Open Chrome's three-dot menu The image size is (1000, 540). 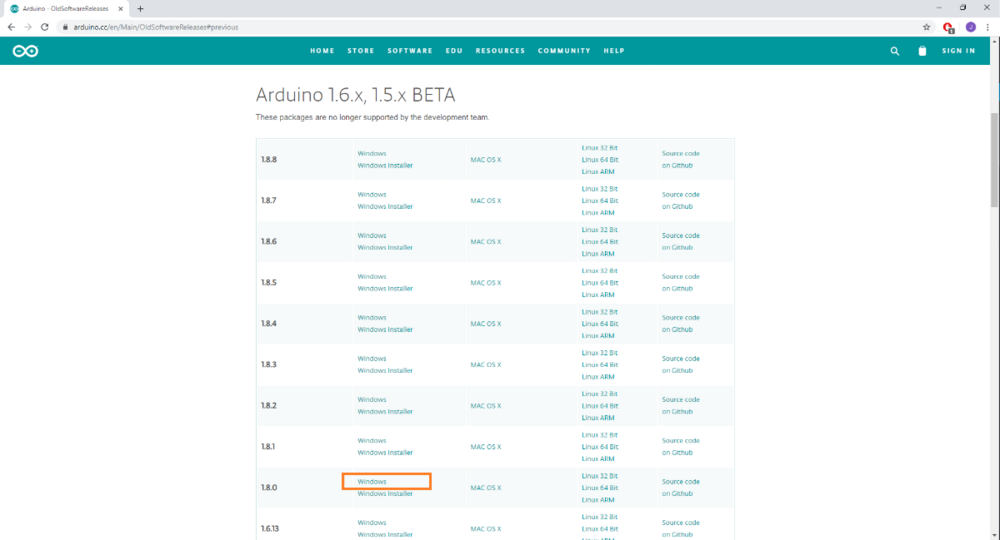pos(988,27)
